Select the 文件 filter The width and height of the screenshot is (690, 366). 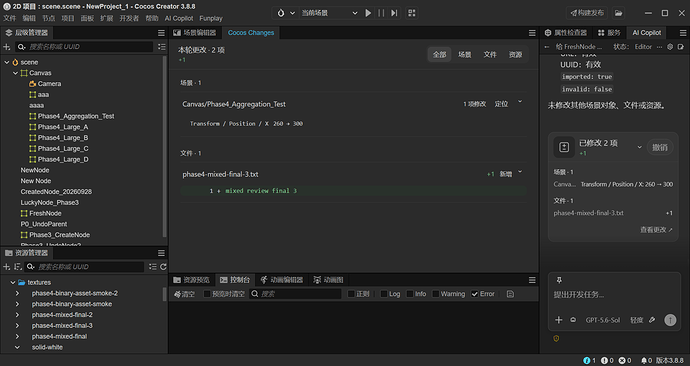point(490,55)
